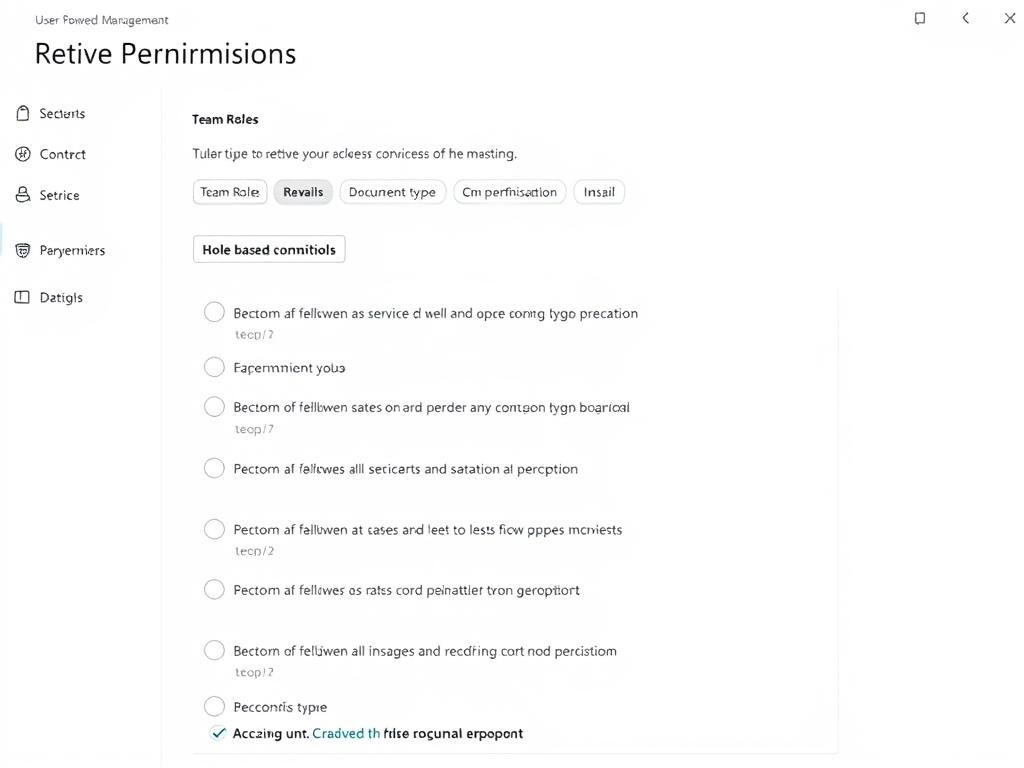This screenshot has width=1024, height=768.
Task: Open the Insail tab
Action: click(x=599, y=192)
